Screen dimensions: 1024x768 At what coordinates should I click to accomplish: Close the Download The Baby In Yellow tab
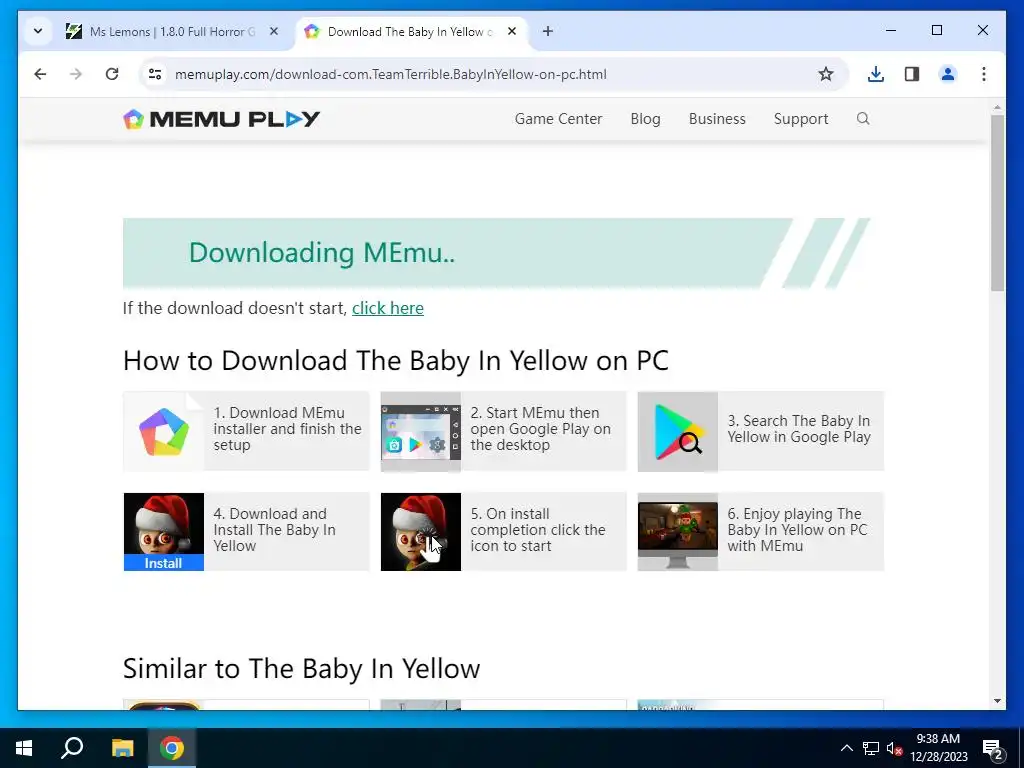[x=512, y=31]
